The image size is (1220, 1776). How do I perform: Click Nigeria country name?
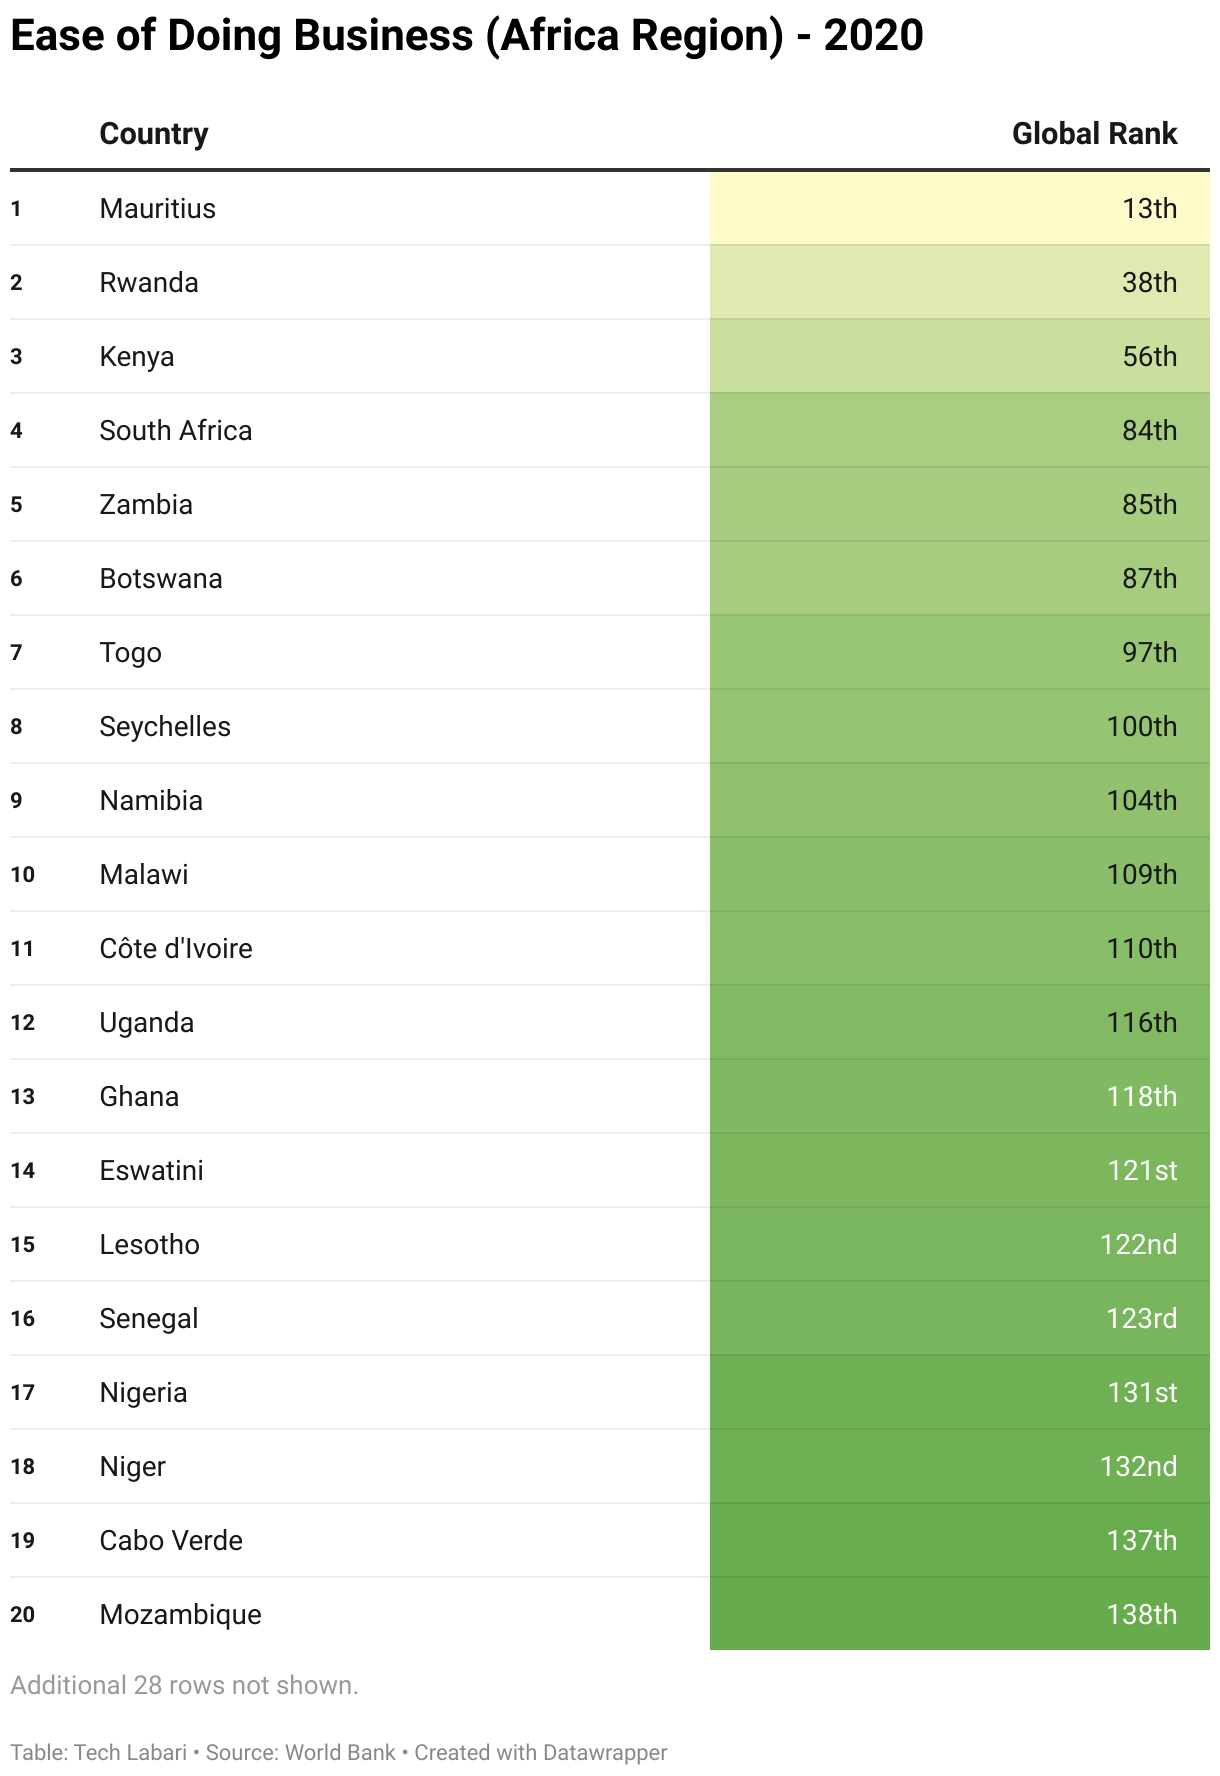[144, 1393]
